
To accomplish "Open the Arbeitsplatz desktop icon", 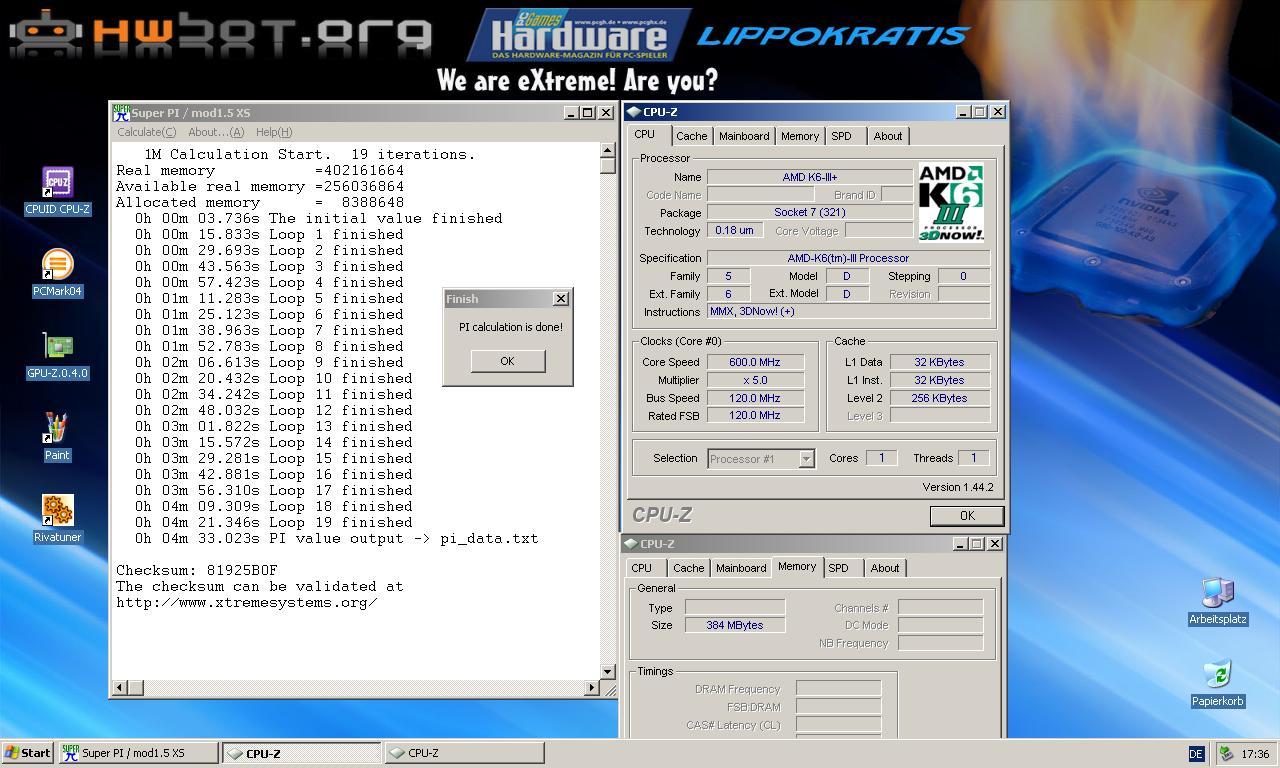I will point(1218,601).
